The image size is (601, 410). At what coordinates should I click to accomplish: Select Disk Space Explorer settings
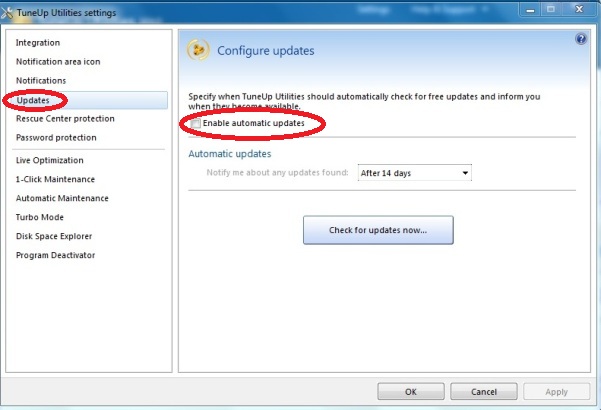[x=54, y=236]
